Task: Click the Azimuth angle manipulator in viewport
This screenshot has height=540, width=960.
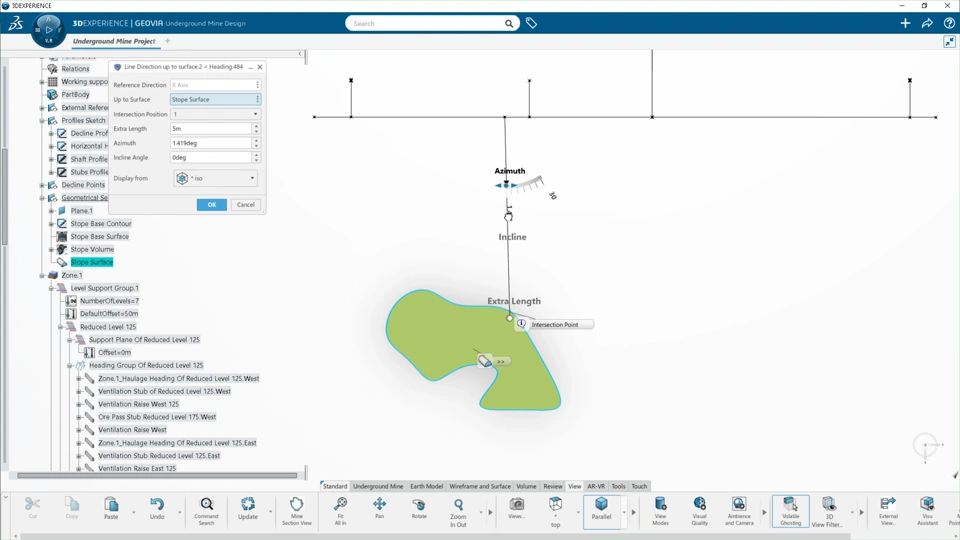Action: (506, 185)
